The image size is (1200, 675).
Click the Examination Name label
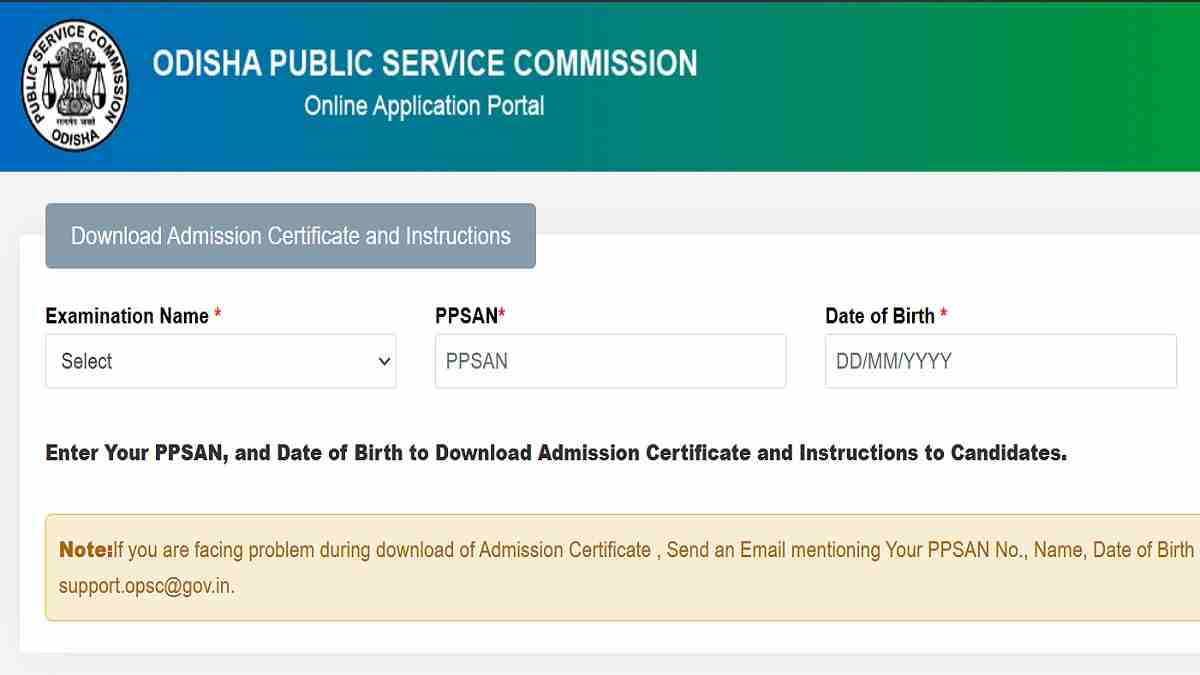point(127,316)
